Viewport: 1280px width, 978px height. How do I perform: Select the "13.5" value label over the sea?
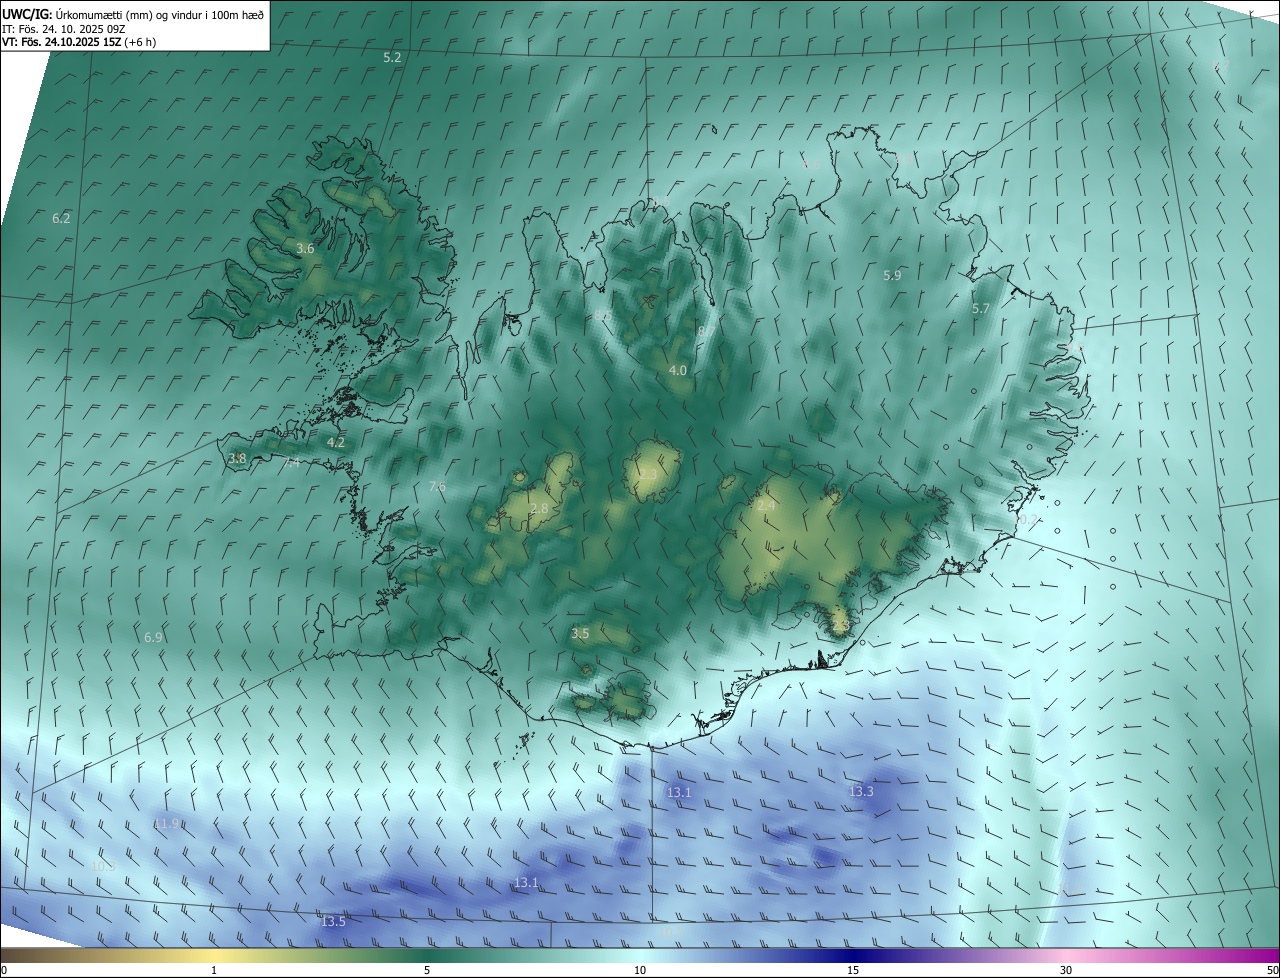coord(333,921)
